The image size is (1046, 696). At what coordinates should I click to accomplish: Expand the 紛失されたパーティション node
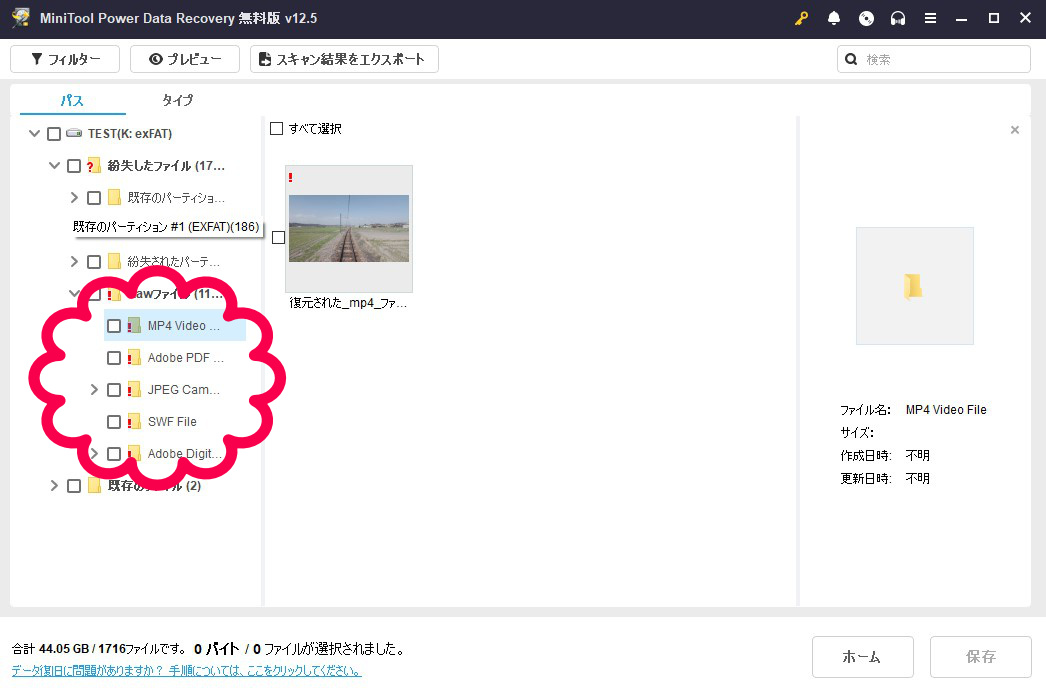74,262
